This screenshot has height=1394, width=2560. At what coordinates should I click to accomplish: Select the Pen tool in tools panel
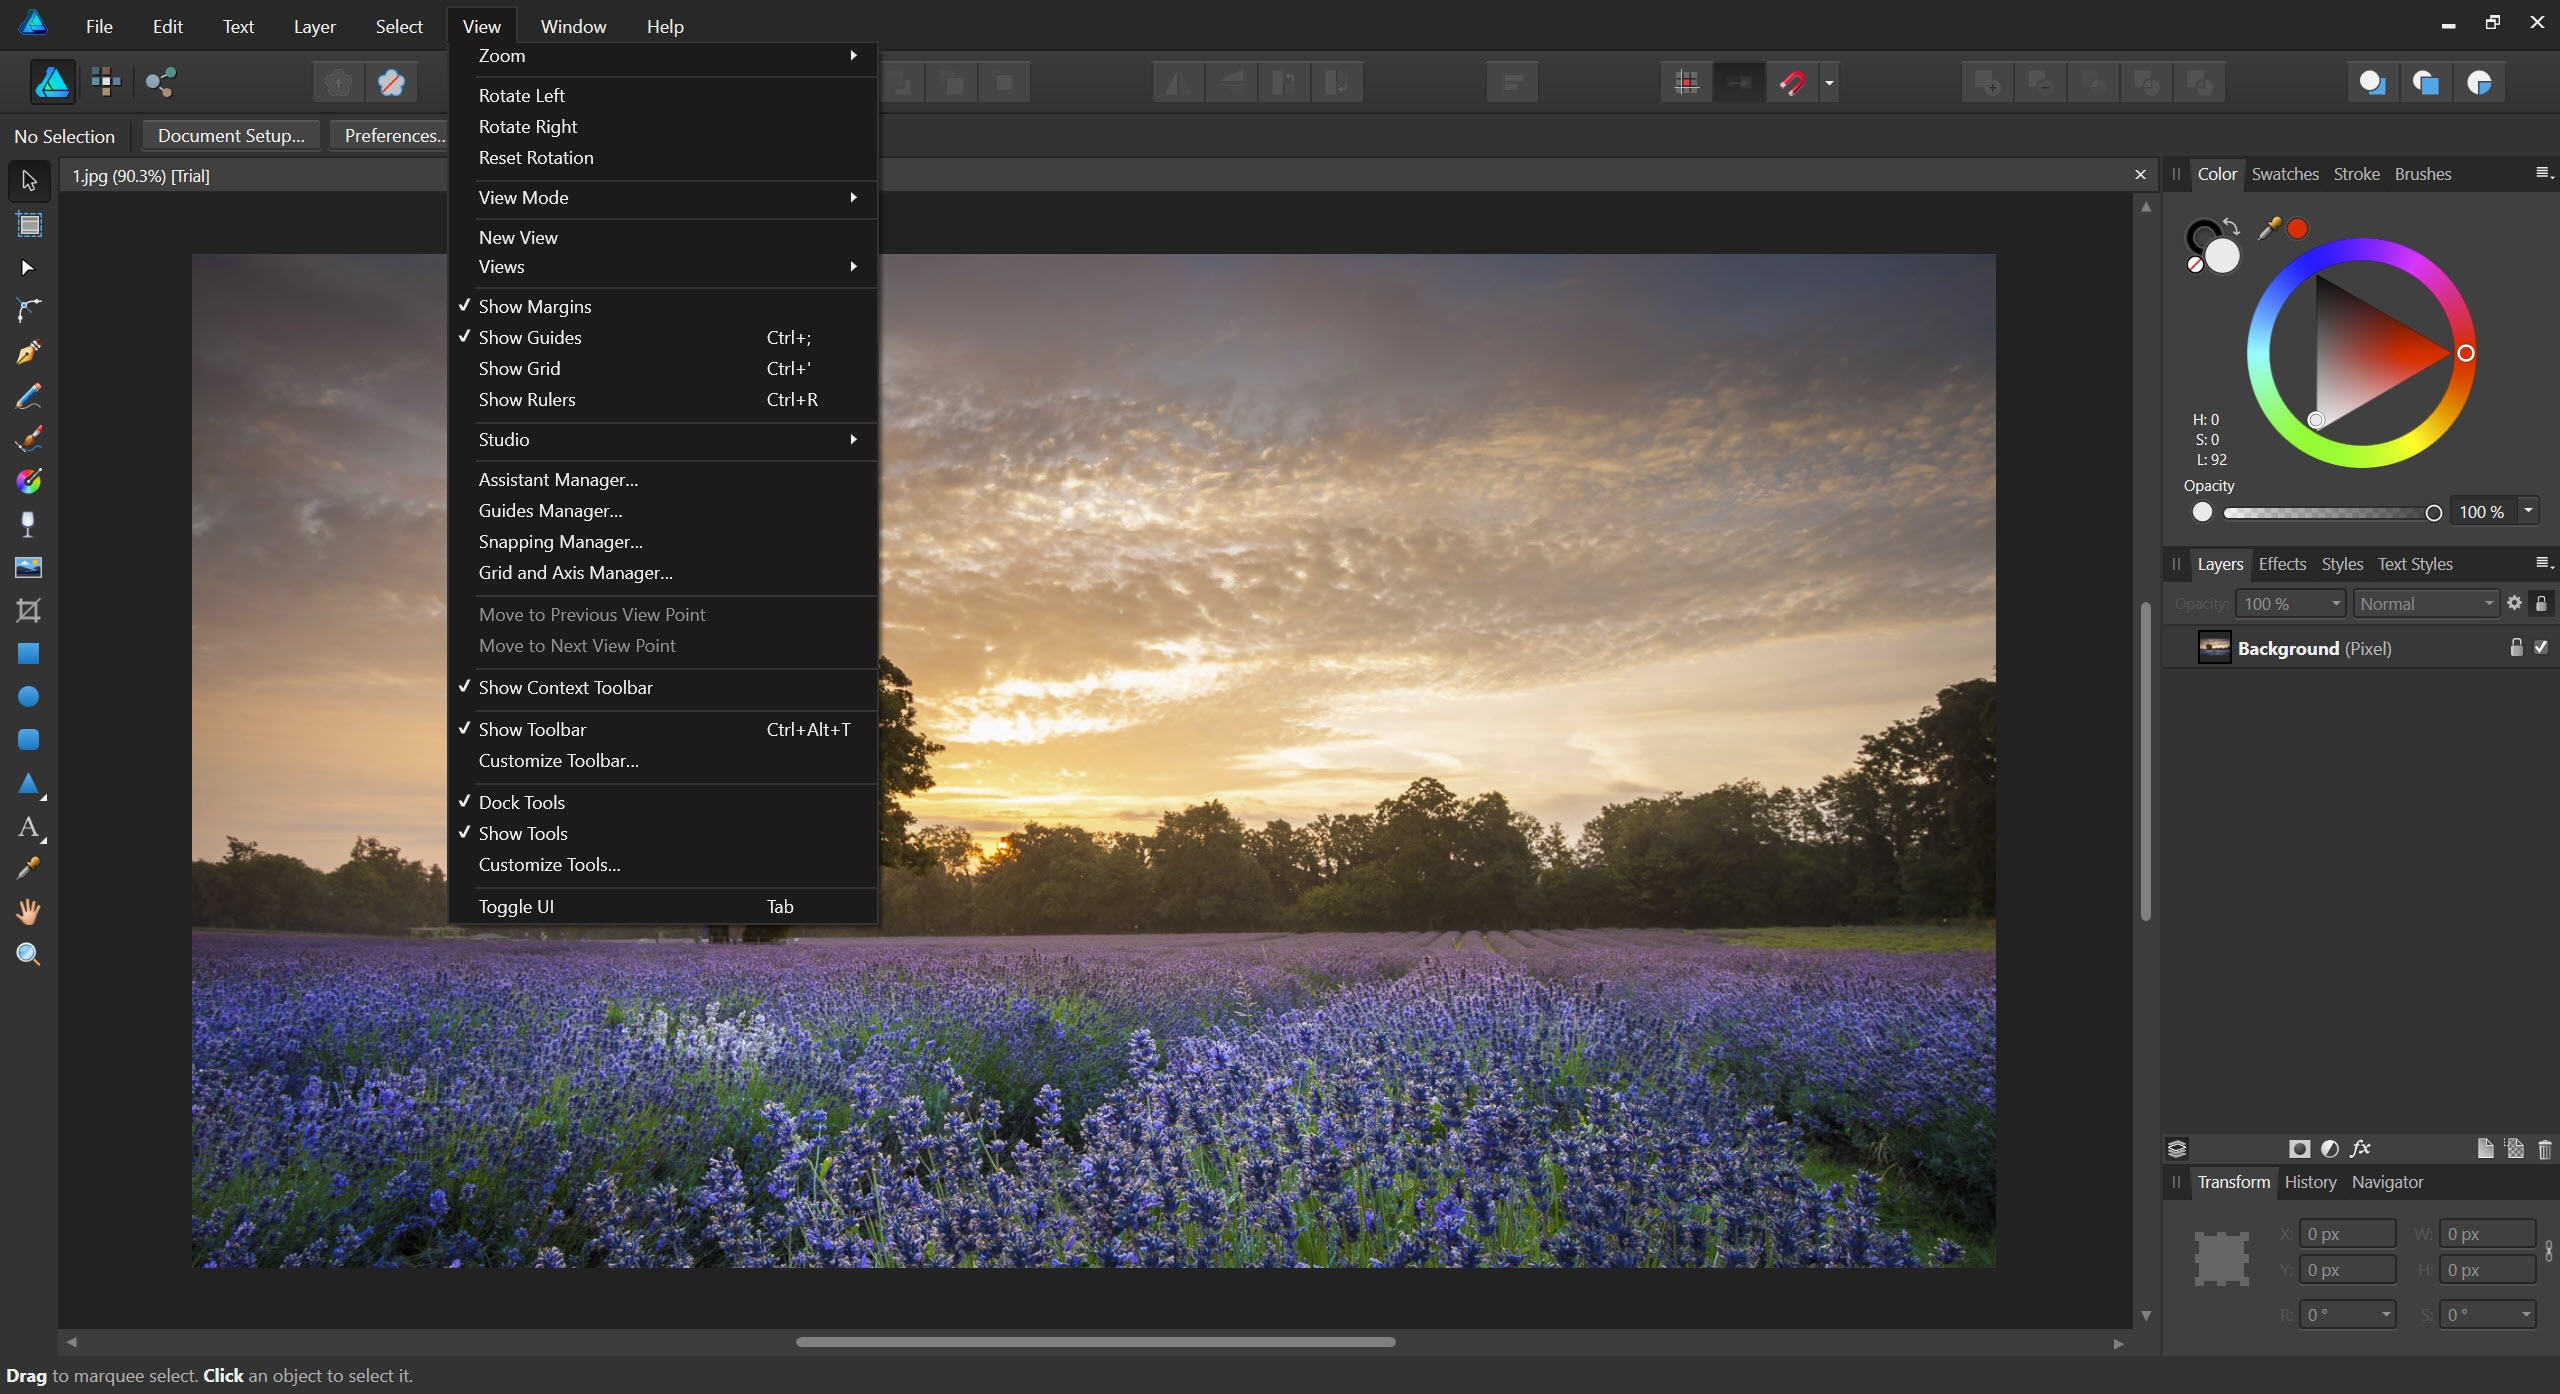[x=28, y=353]
